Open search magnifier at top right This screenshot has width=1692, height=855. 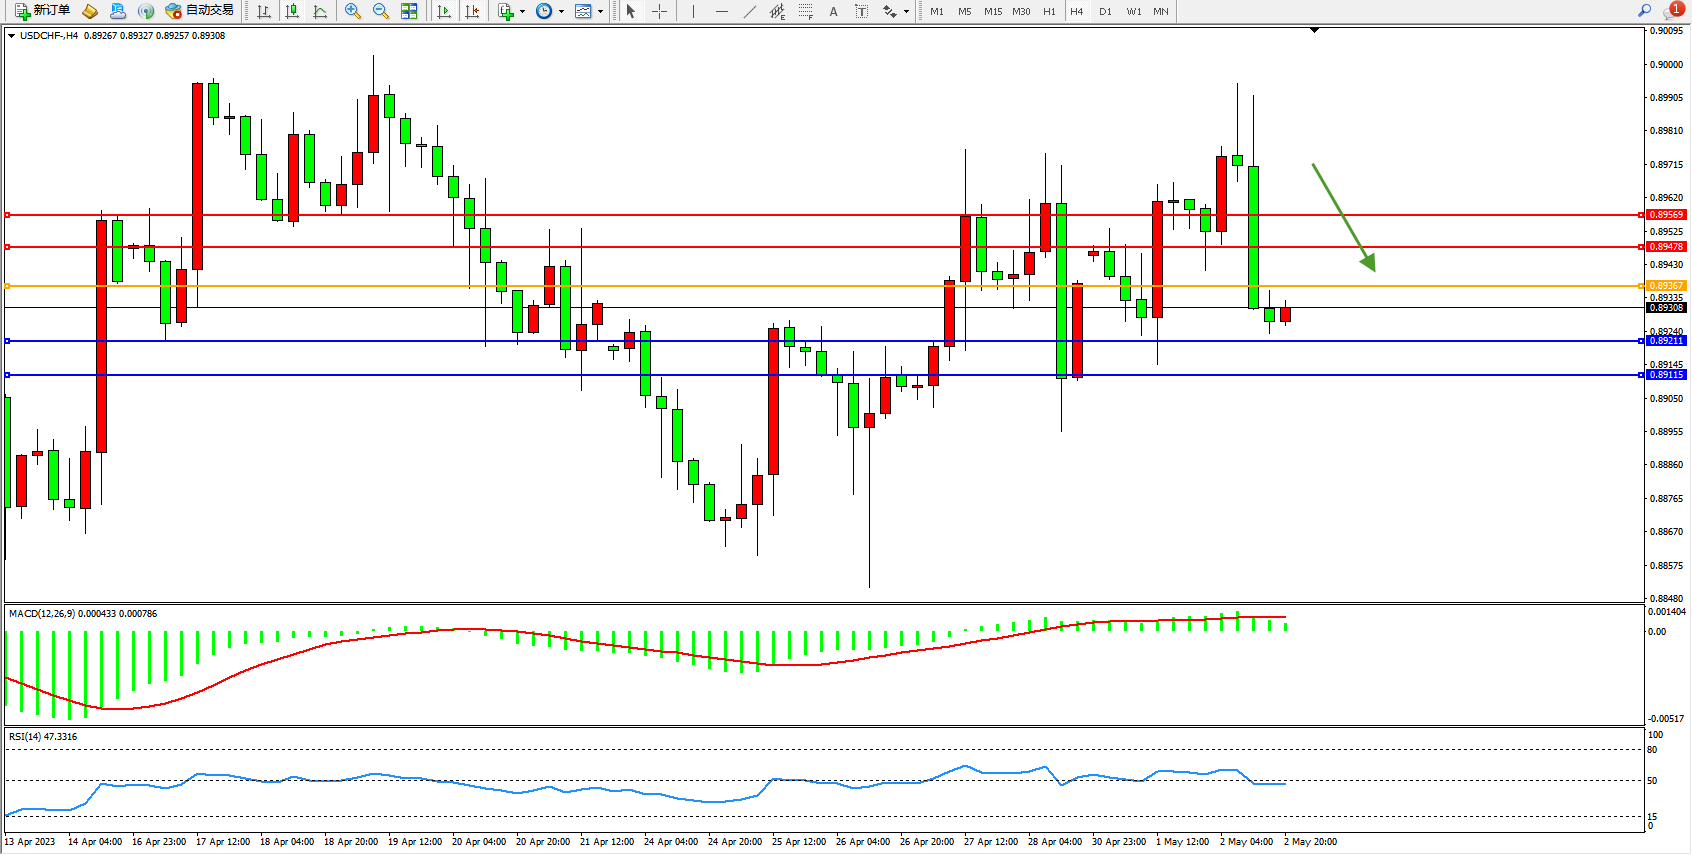pyautogui.click(x=1644, y=11)
